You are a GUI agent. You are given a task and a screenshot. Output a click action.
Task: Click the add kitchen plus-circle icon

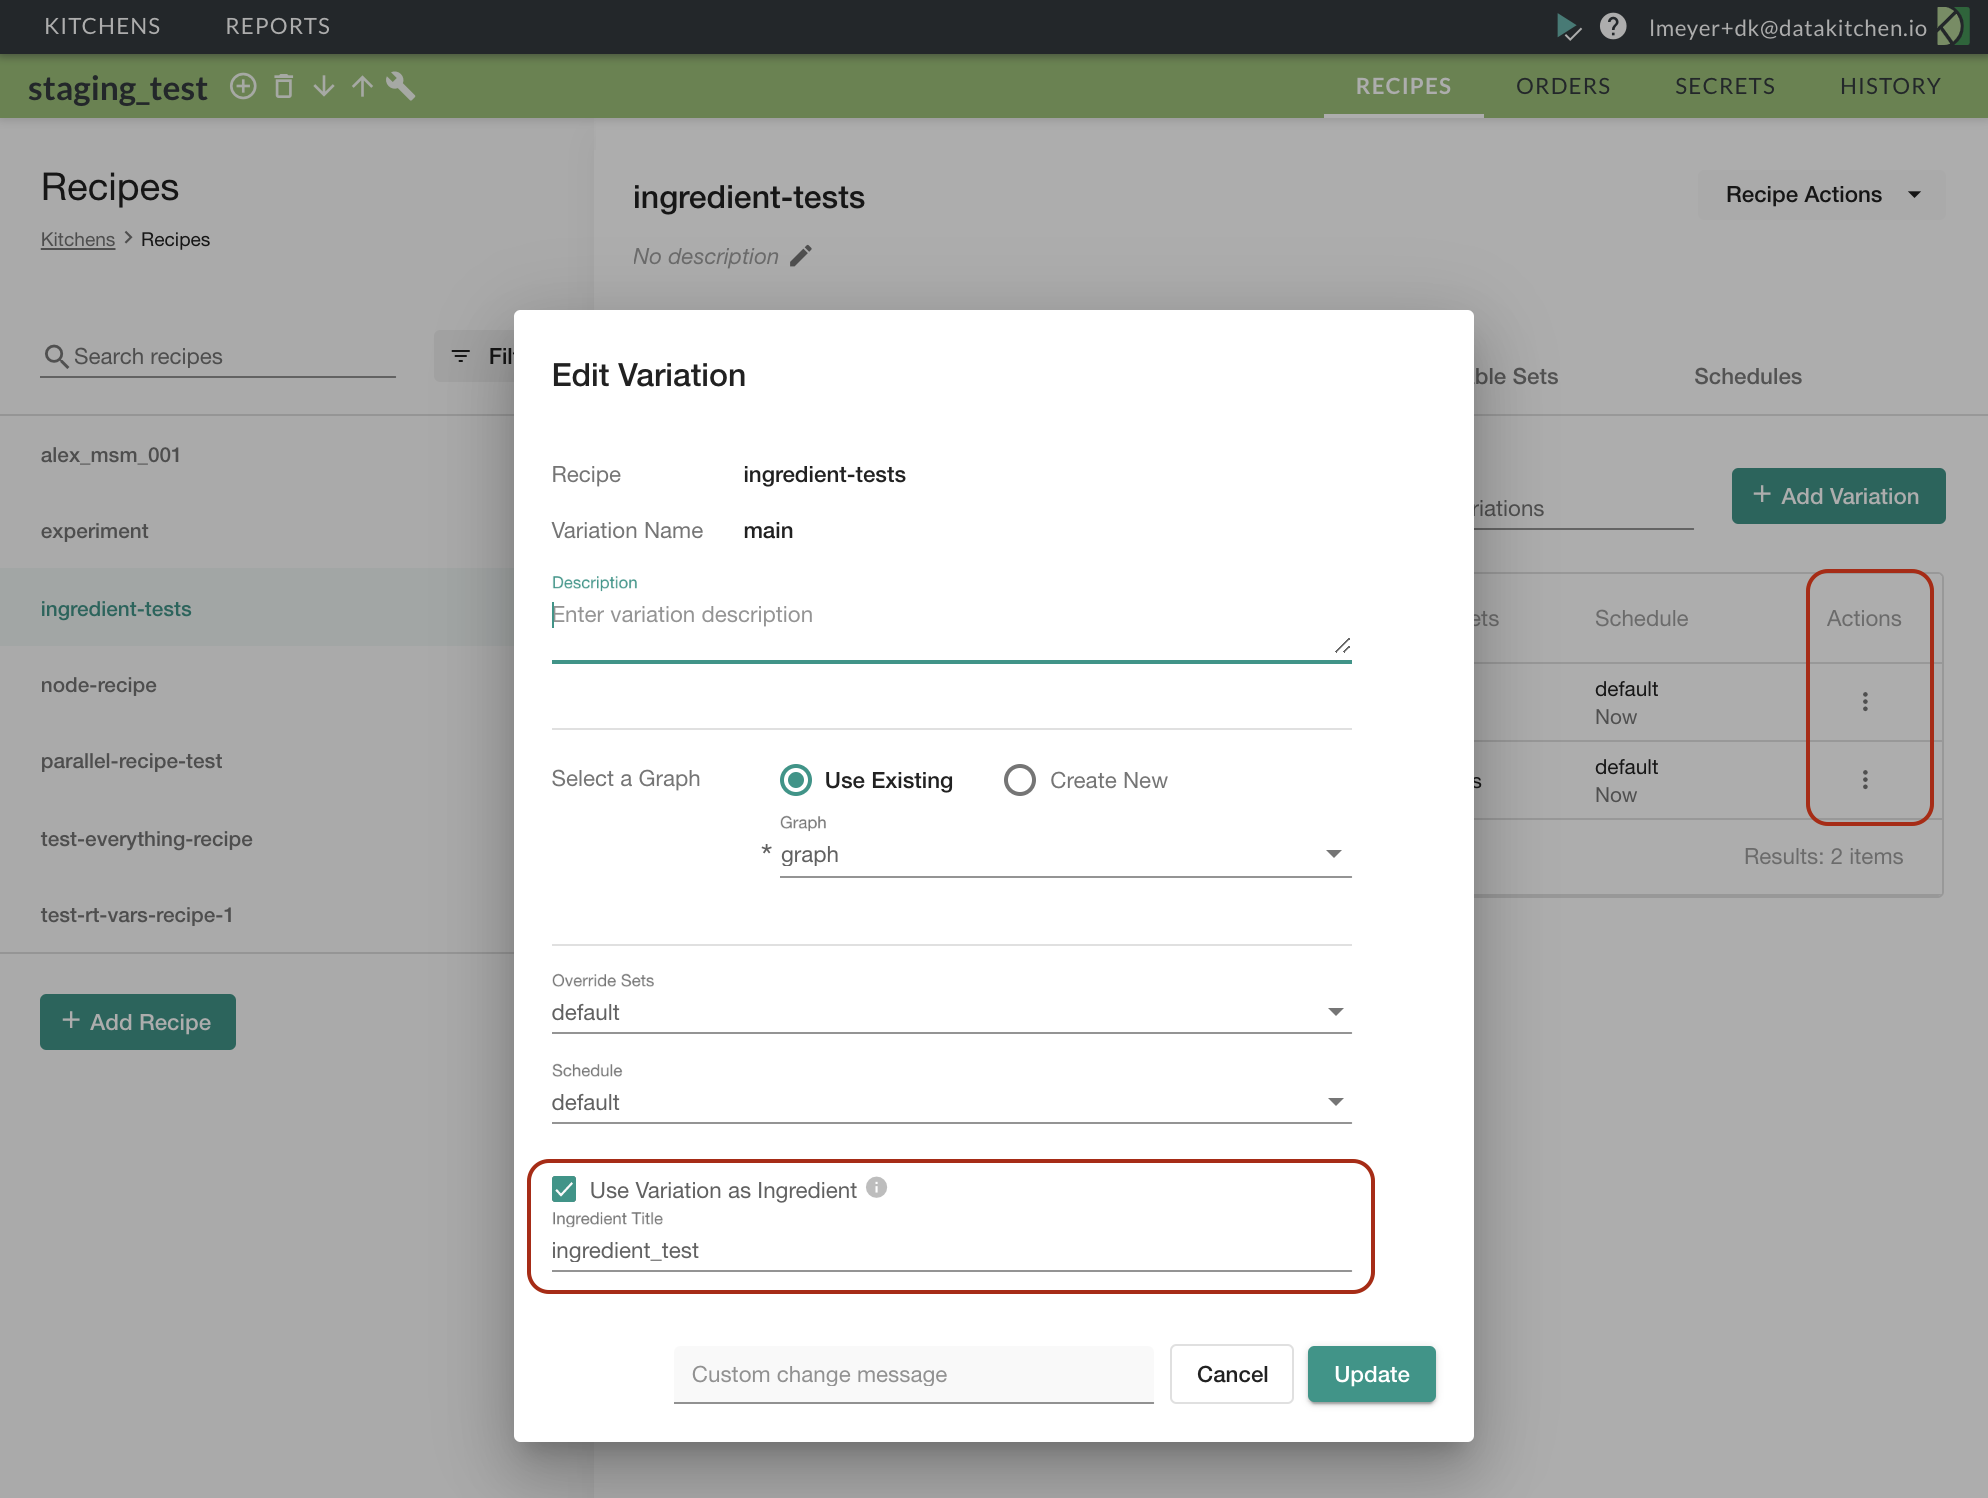click(x=243, y=87)
